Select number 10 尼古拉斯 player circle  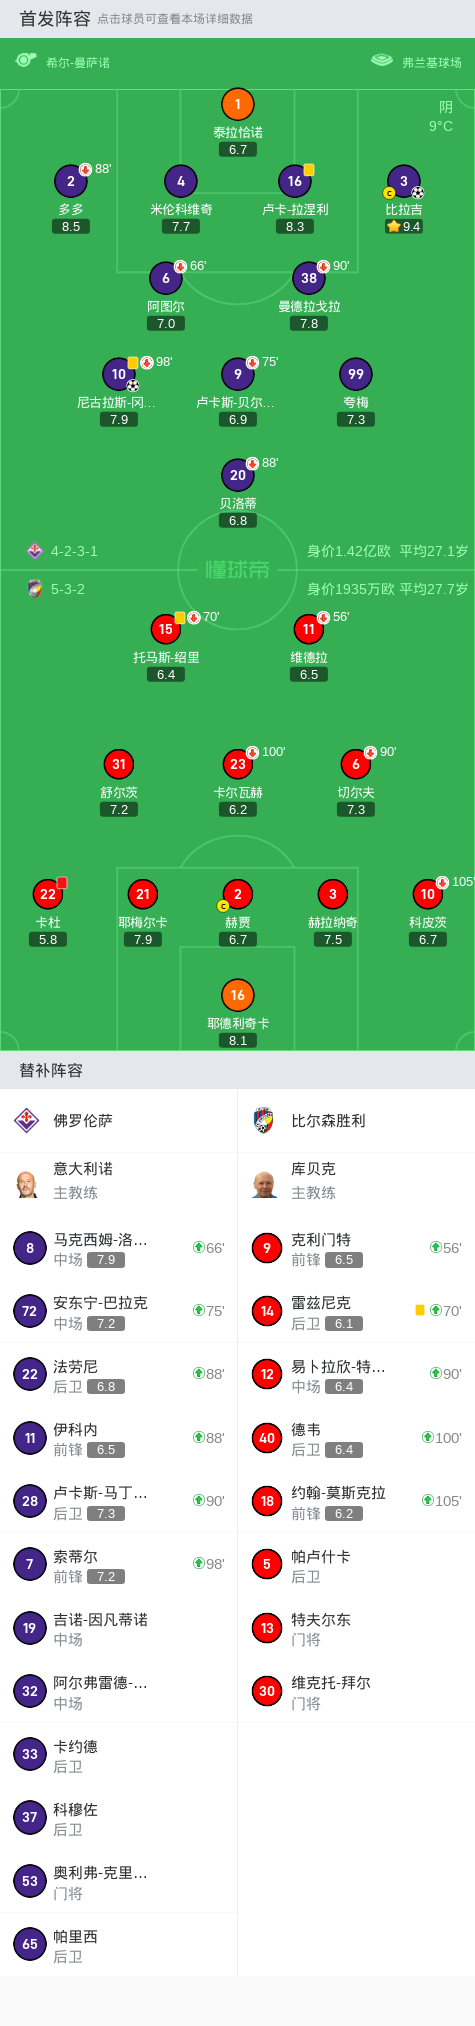coord(119,374)
